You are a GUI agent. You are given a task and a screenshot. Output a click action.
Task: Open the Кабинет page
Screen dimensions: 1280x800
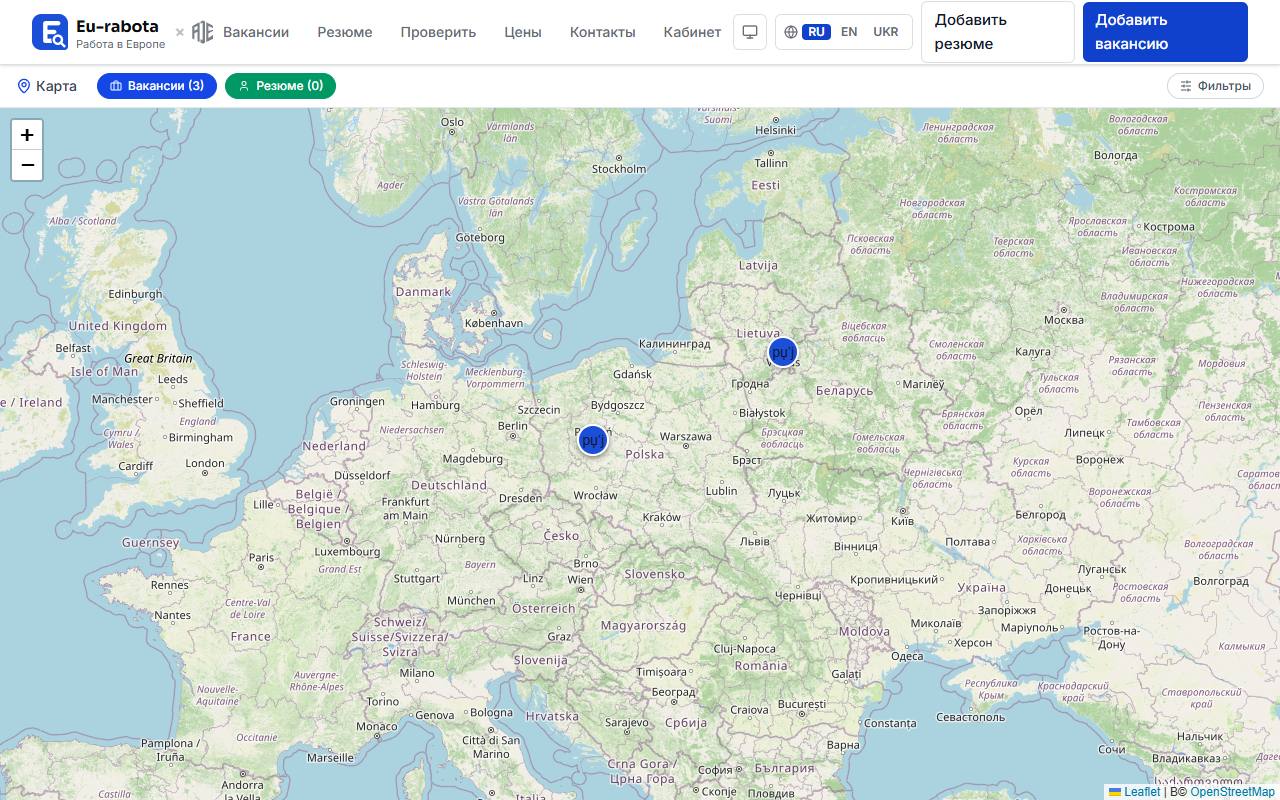[692, 32]
